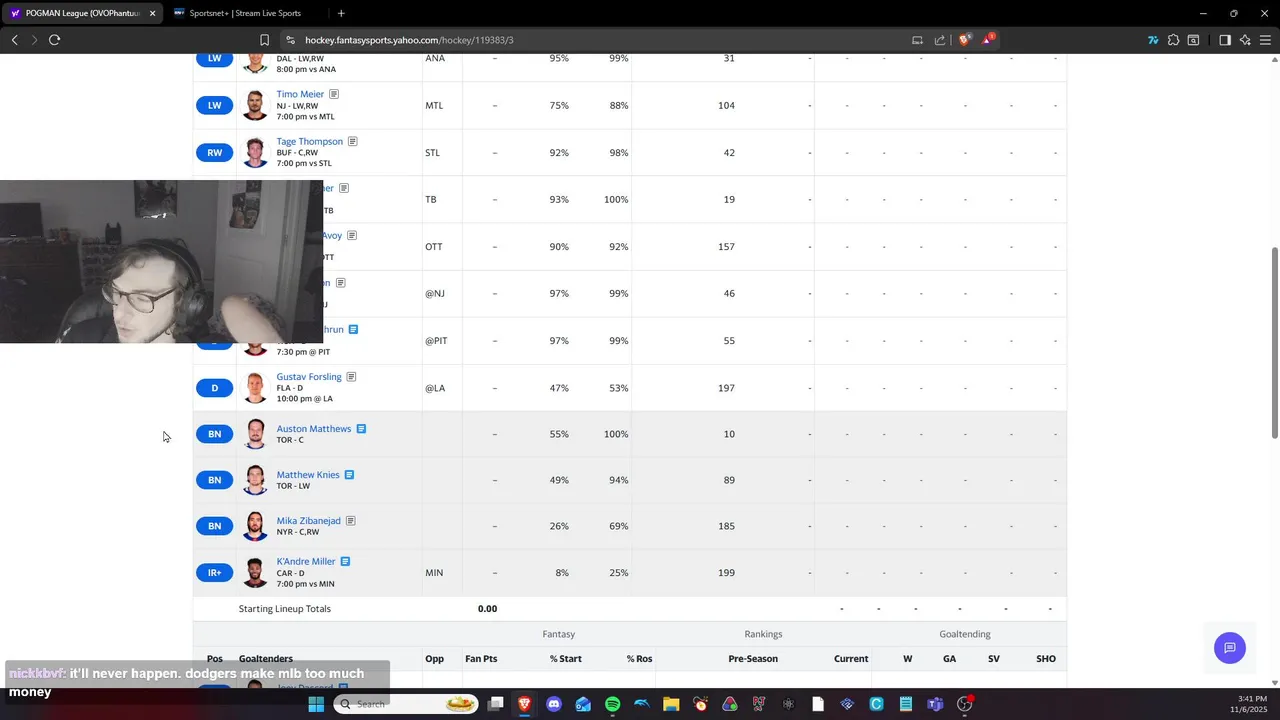Sort by the Fan Pts column header
Image resolution: width=1280 pixels, height=720 pixels.
(x=481, y=659)
